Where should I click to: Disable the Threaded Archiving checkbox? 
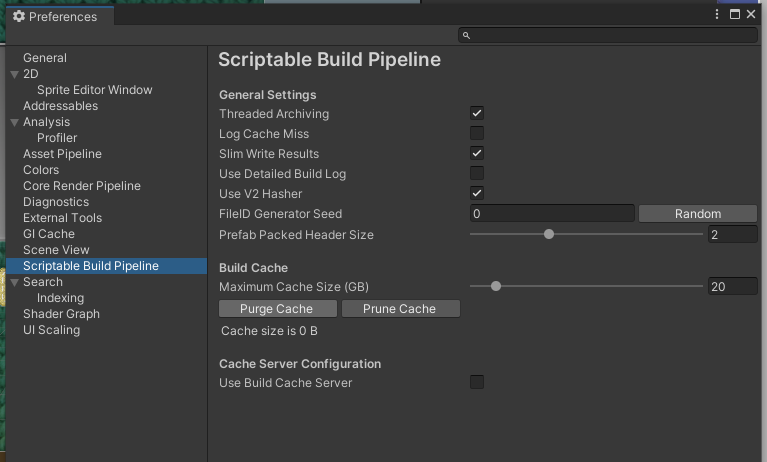(477, 114)
